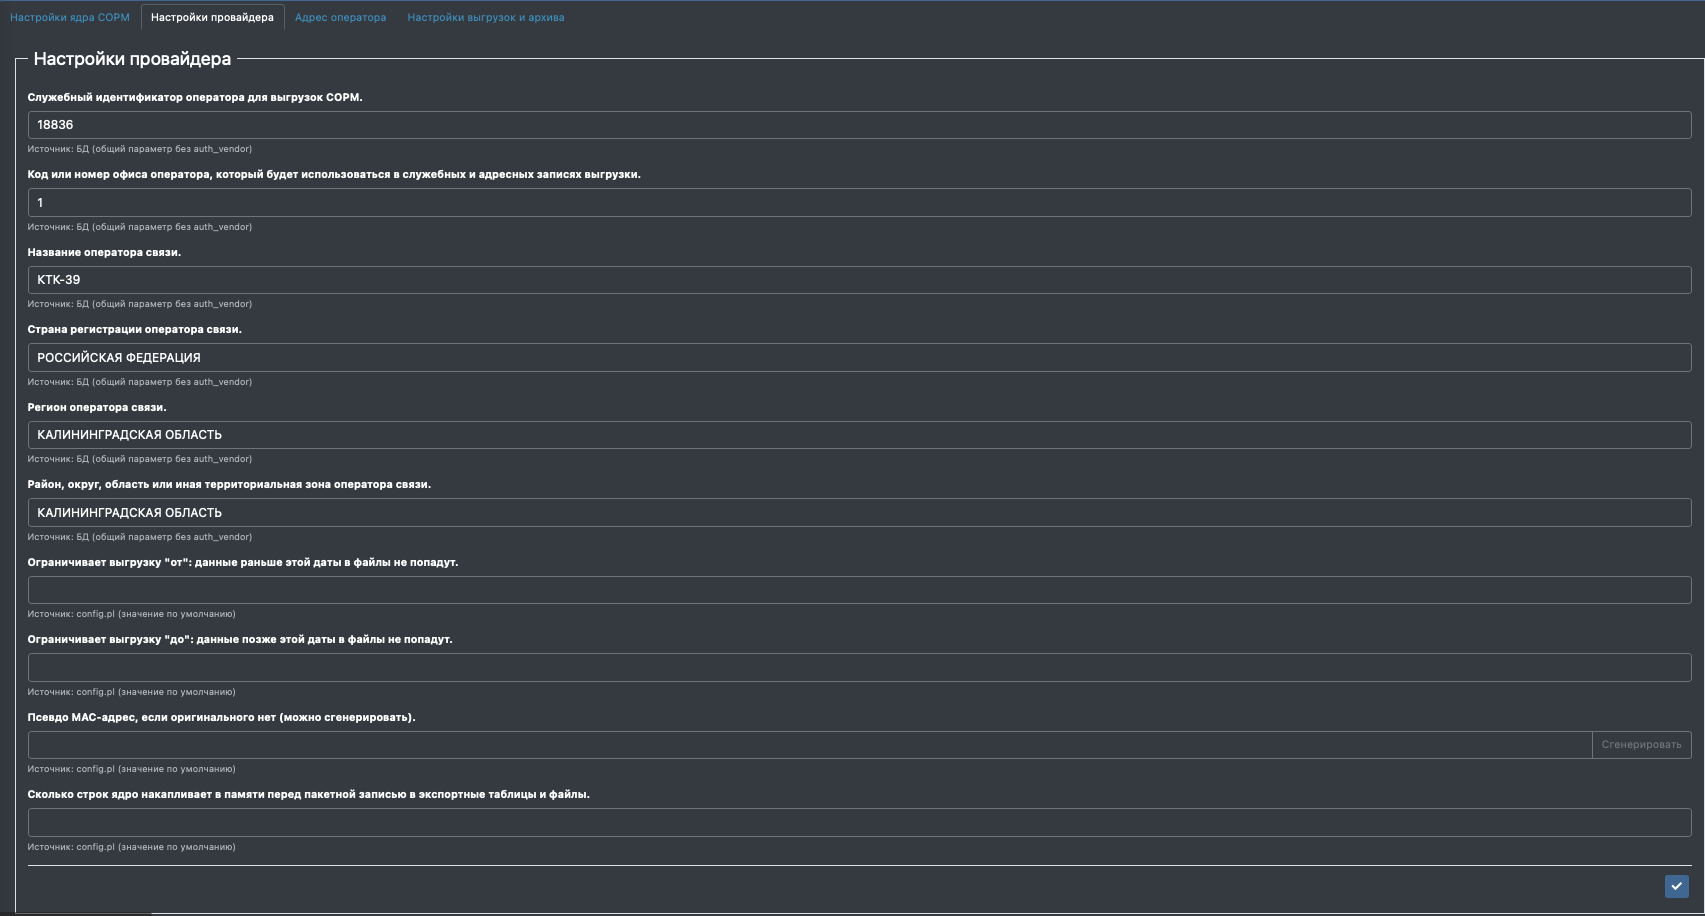This screenshot has width=1705, height=916.
Task: Focus the operator identifier field with 18836
Action: (x=859, y=125)
